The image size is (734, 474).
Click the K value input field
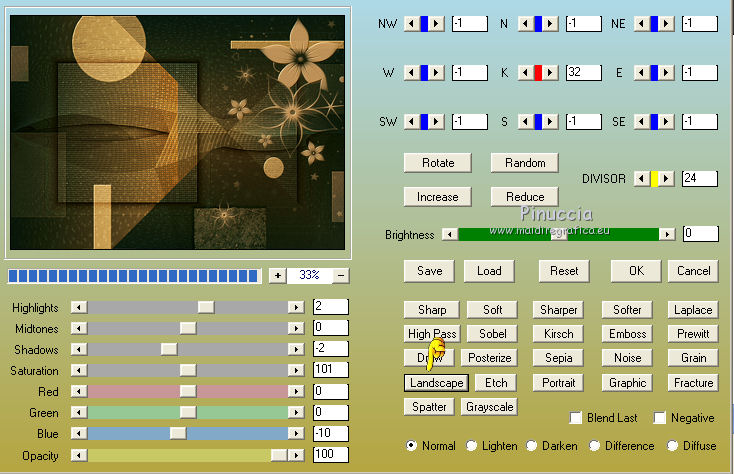pyautogui.click(x=583, y=73)
